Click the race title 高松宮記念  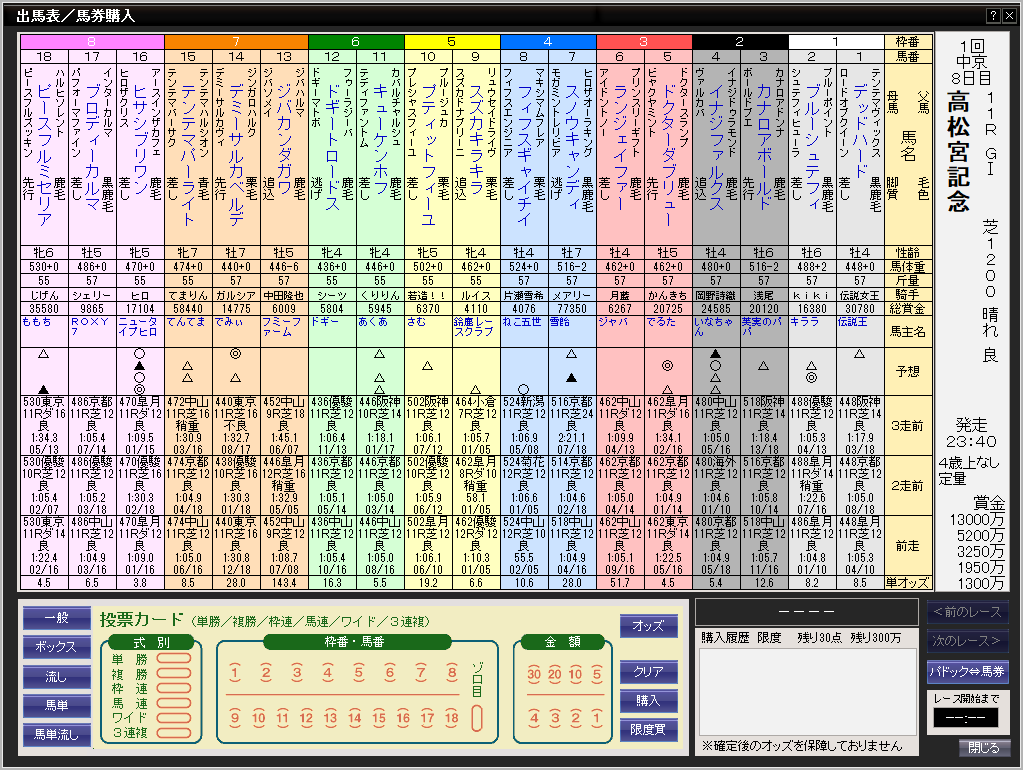click(958, 152)
